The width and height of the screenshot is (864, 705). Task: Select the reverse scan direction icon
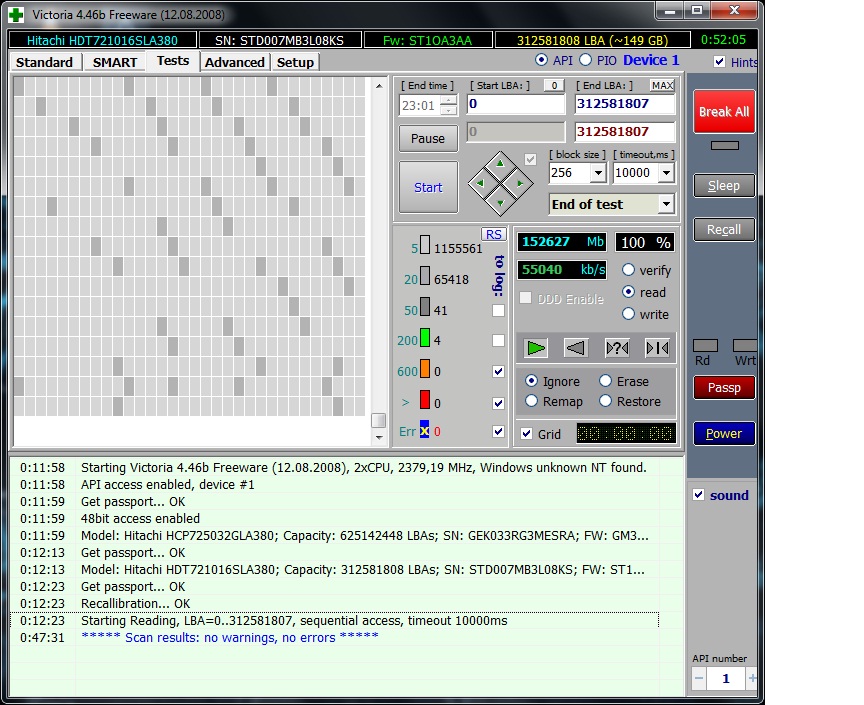click(575, 348)
